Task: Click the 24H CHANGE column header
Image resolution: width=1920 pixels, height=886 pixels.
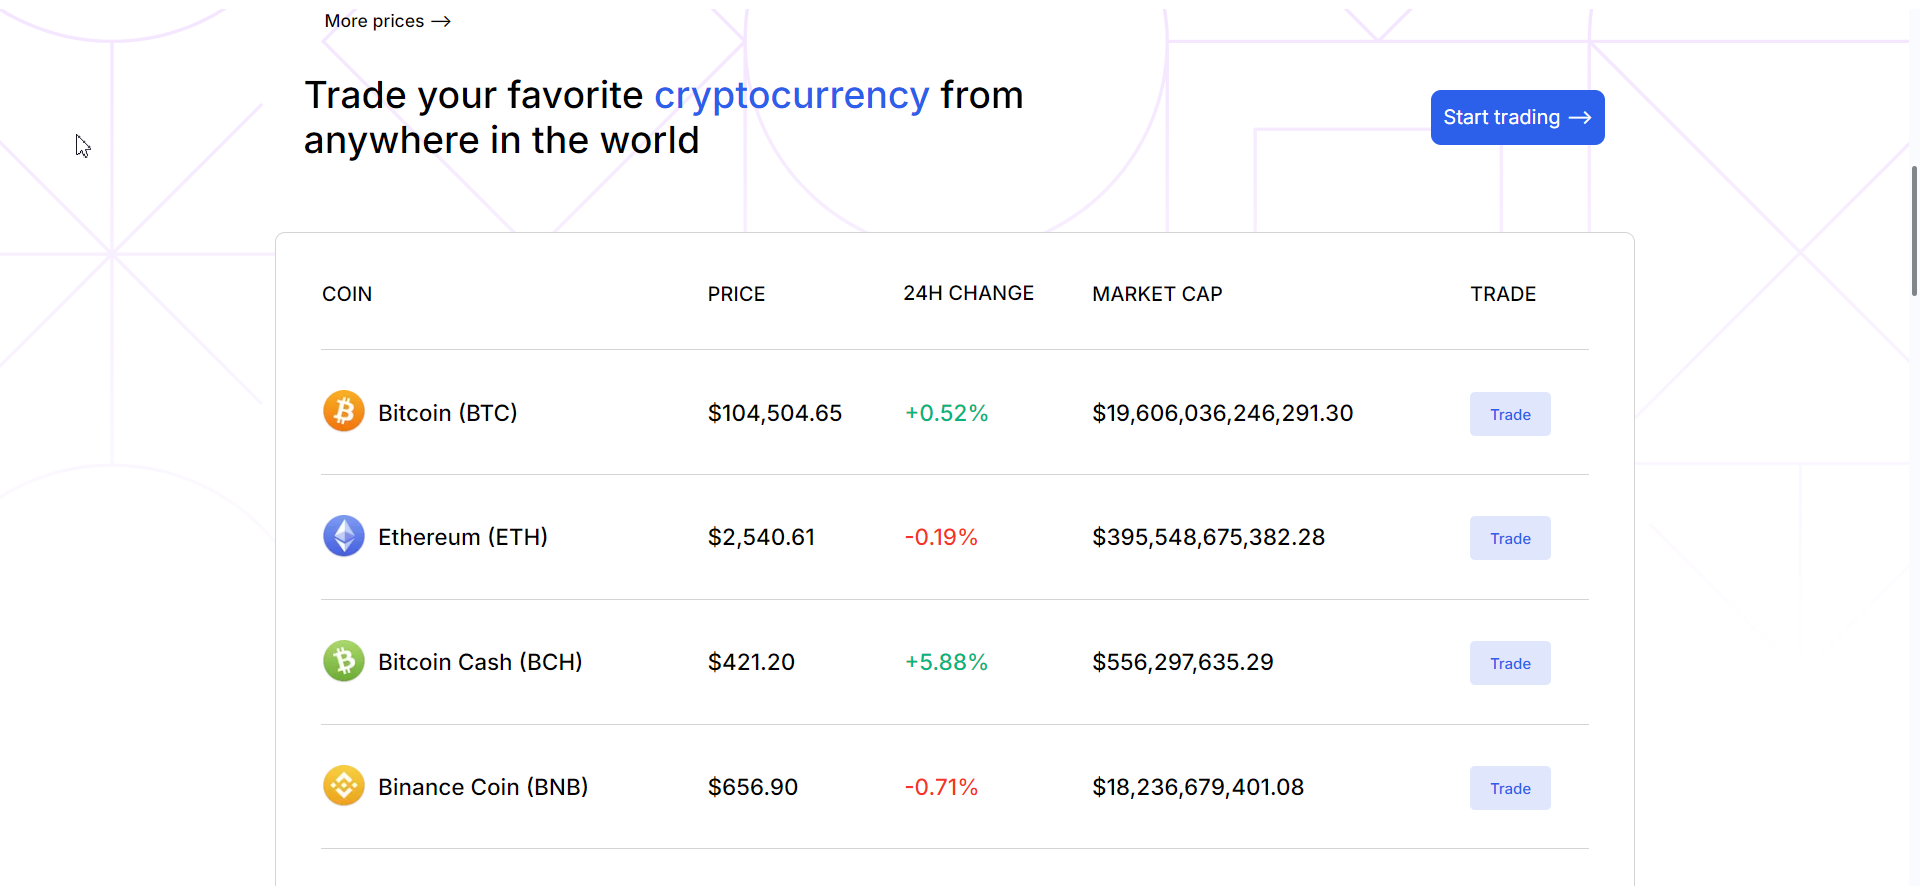Action: pos(968,294)
